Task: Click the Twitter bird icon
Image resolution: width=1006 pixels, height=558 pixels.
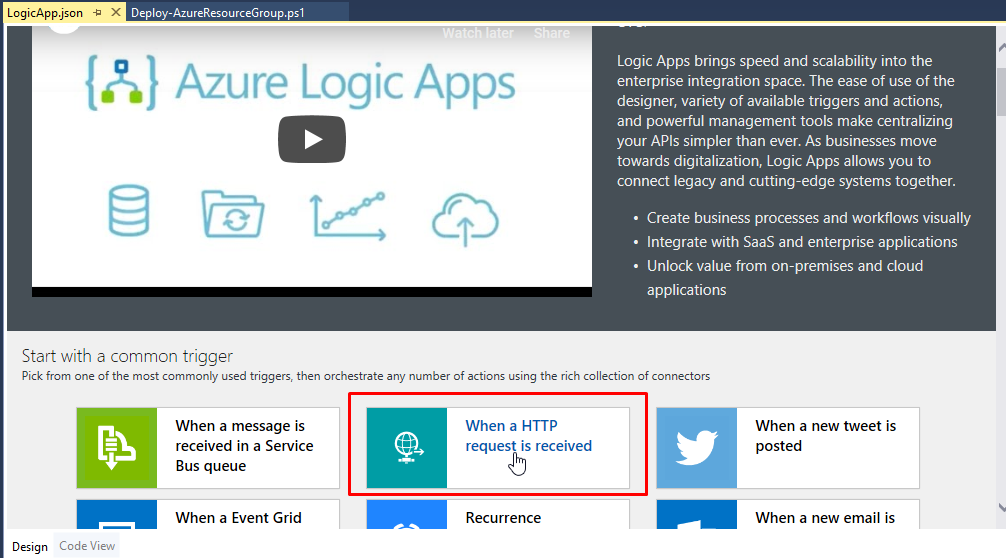Action: coord(697,448)
